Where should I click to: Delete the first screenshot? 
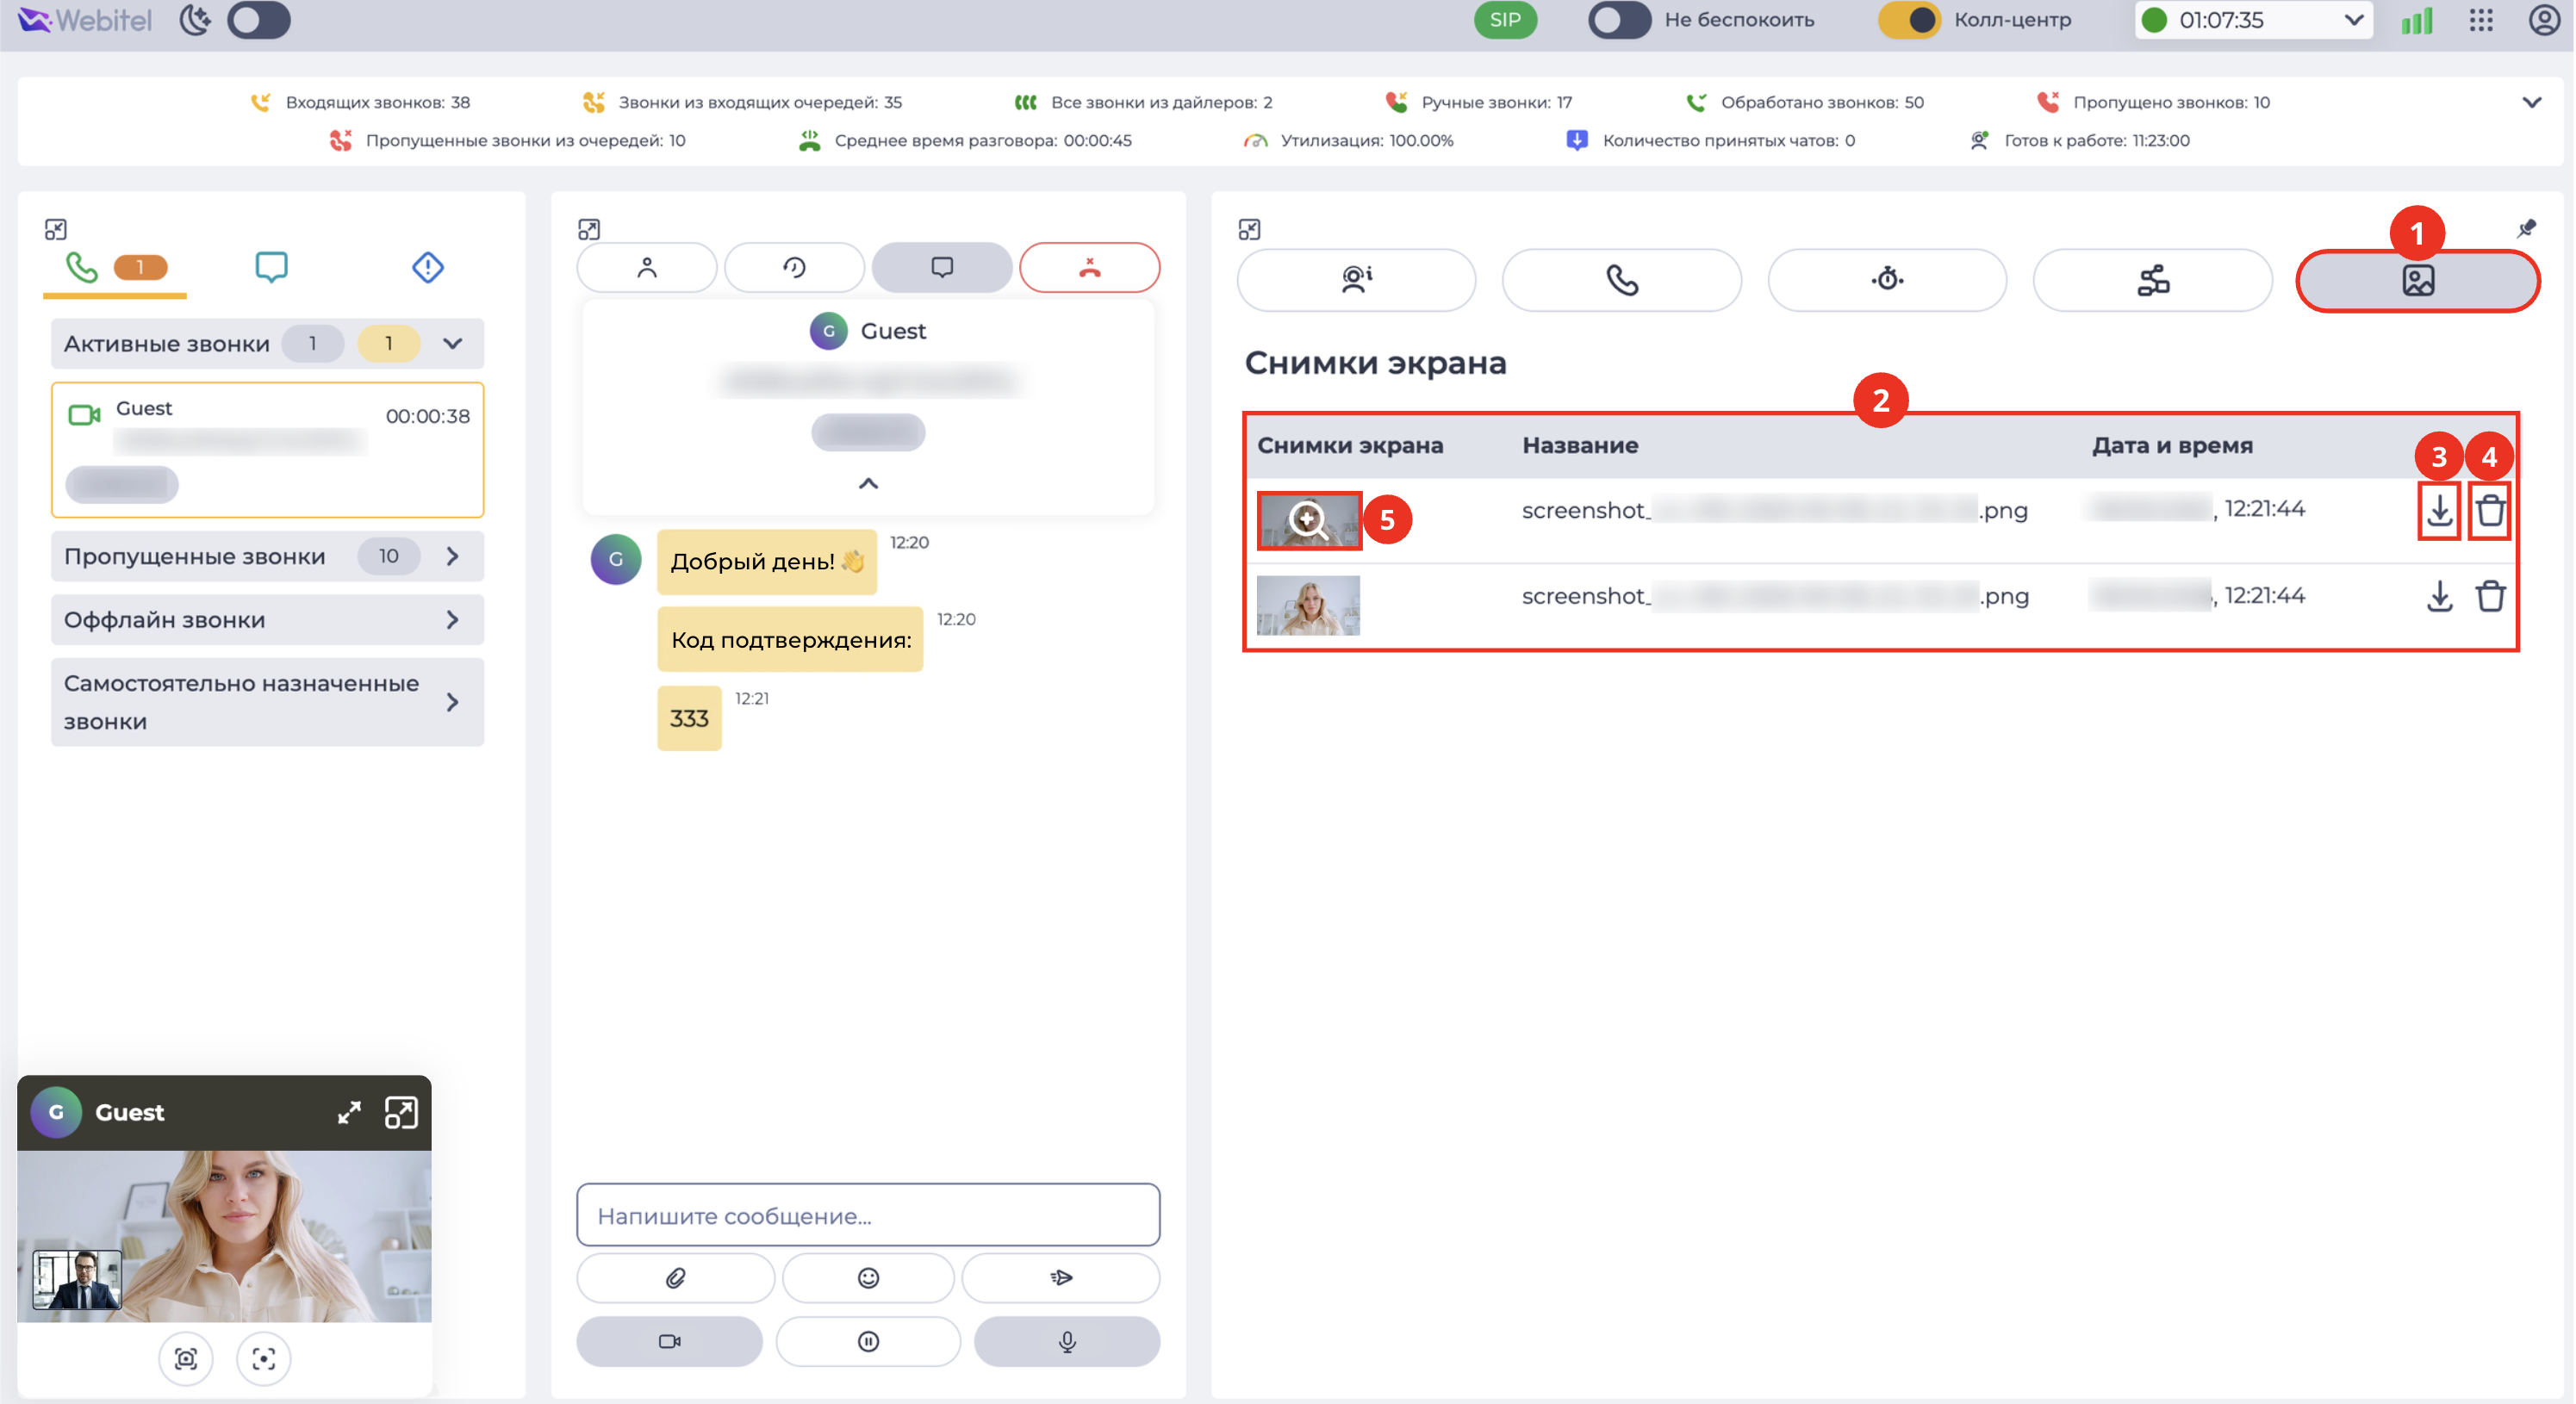click(x=2490, y=510)
